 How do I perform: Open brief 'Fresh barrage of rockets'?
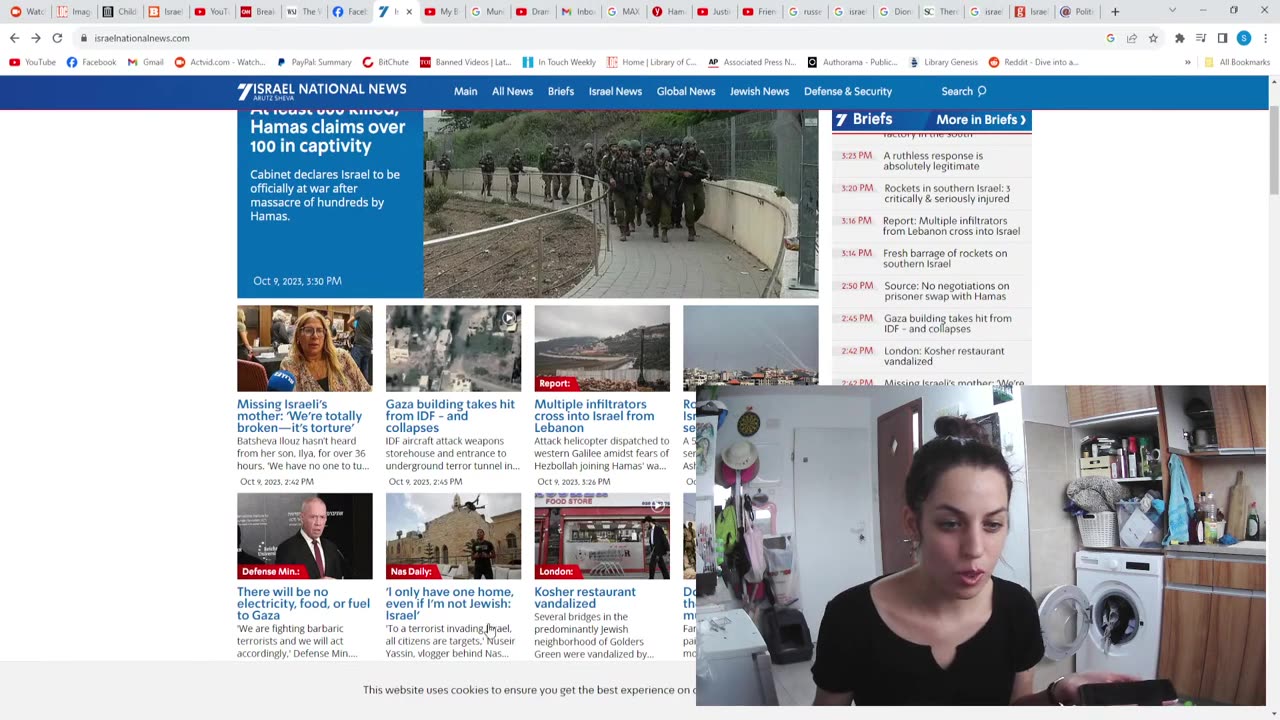tap(945, 258)
